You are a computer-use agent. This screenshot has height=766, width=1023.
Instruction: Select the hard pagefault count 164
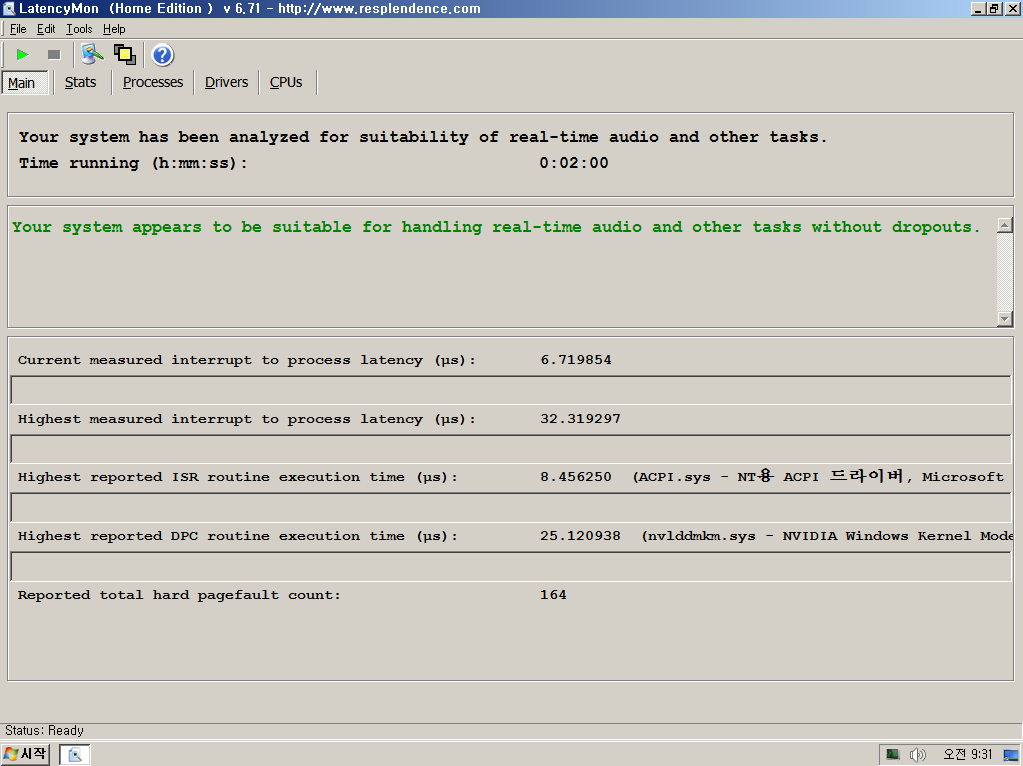coord(553,594)
